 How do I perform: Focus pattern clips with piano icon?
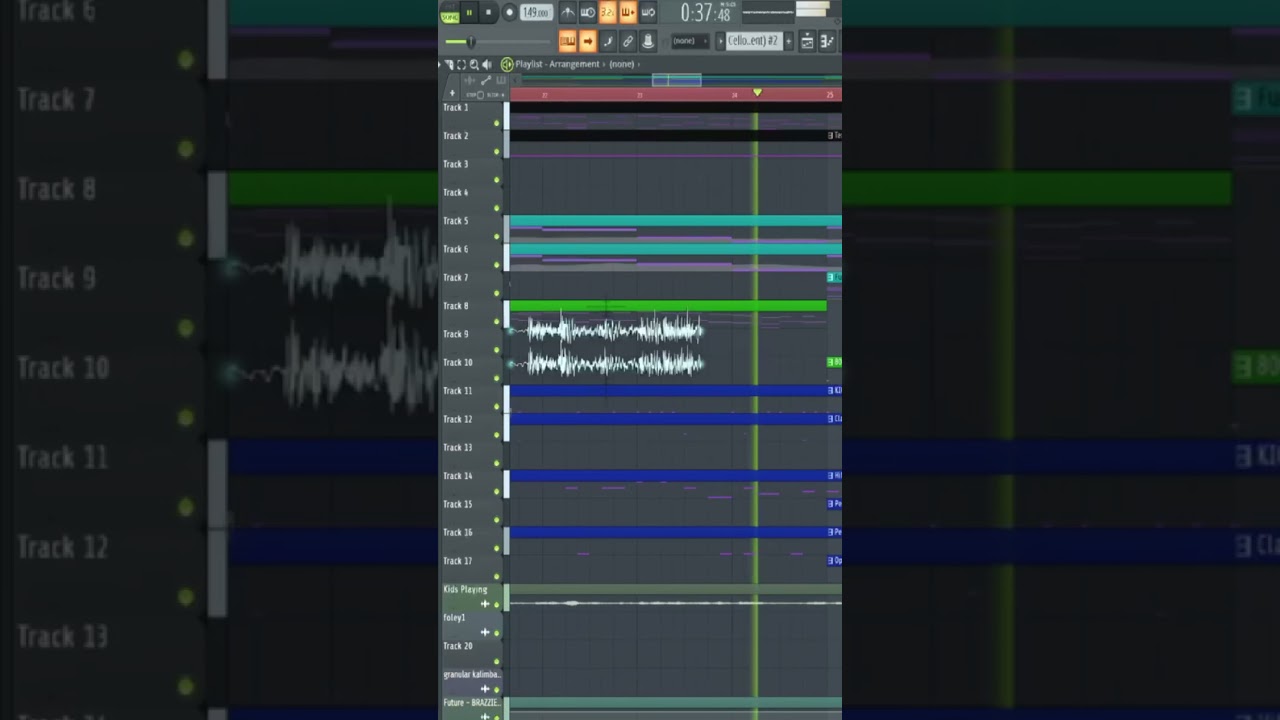[501, 81]
